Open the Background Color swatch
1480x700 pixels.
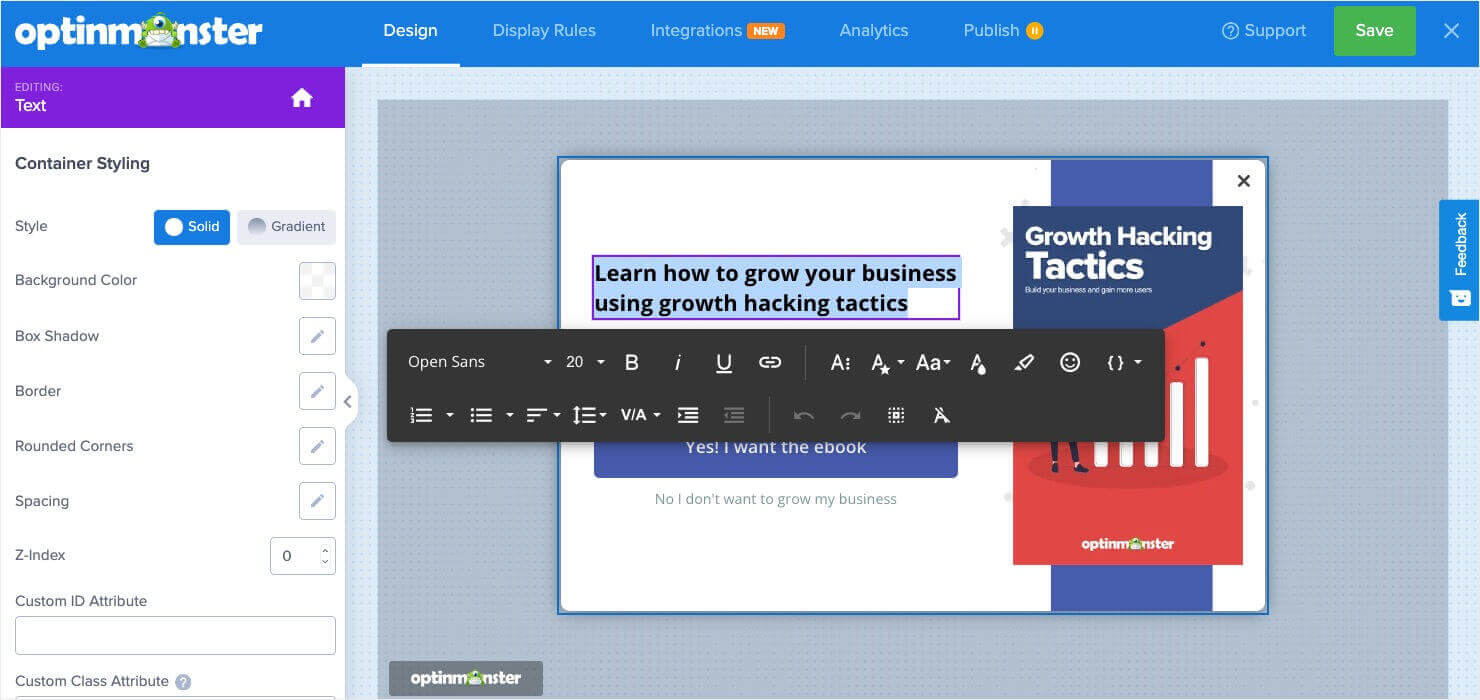click(317, 281)
